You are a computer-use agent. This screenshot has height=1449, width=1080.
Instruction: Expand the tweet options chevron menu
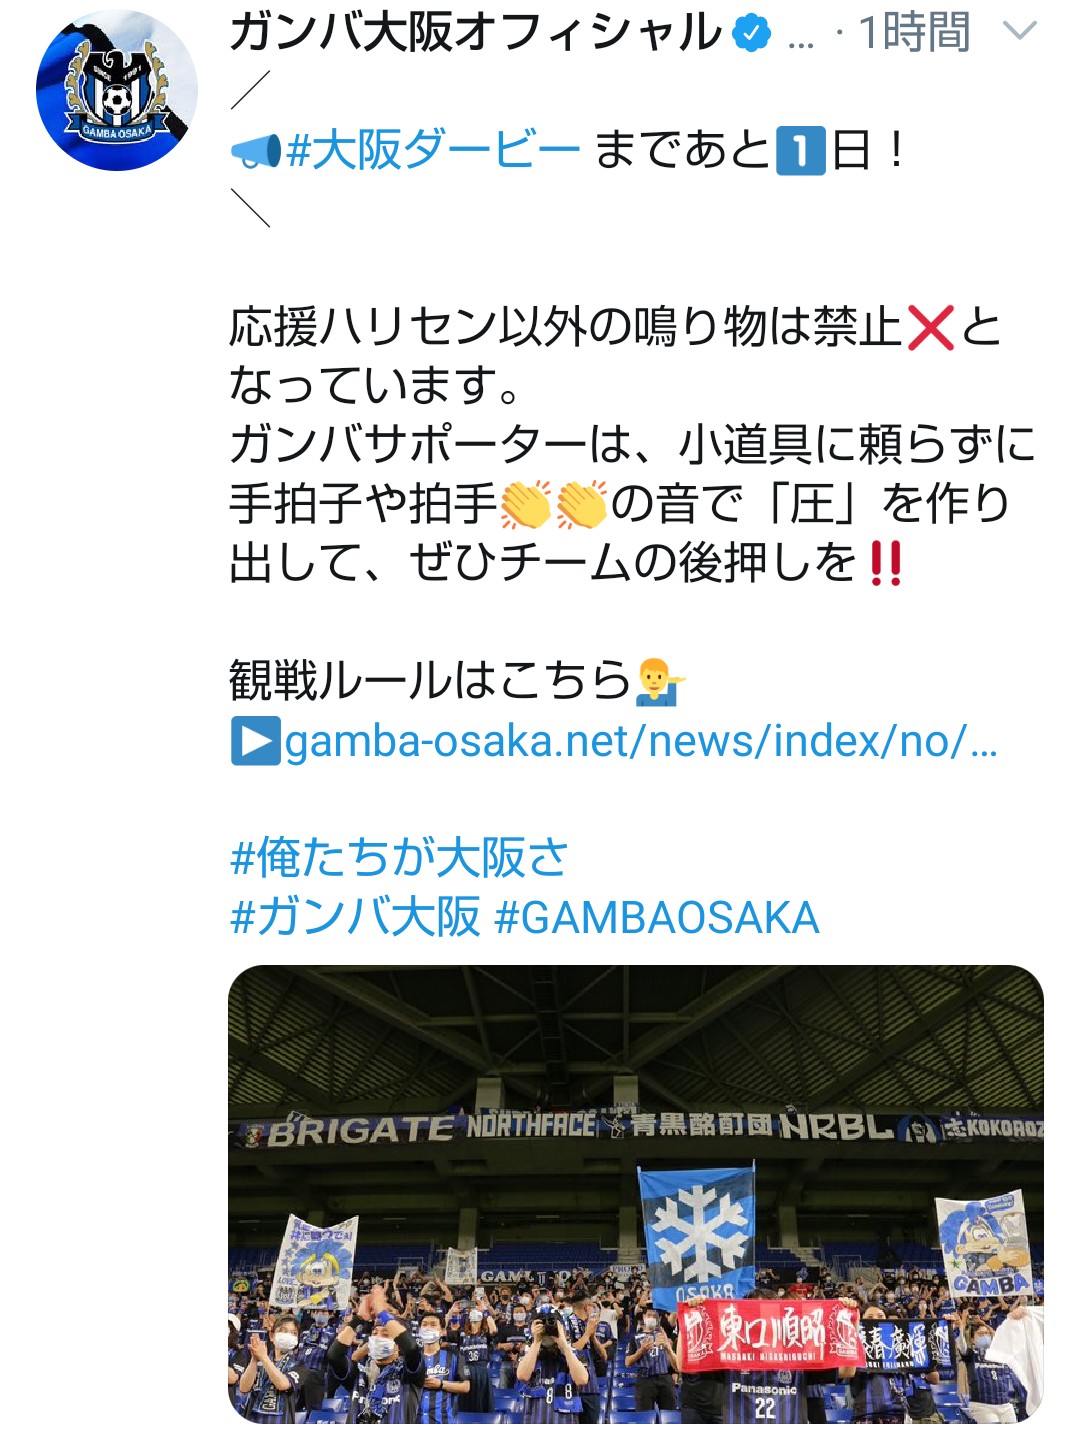1019,33
